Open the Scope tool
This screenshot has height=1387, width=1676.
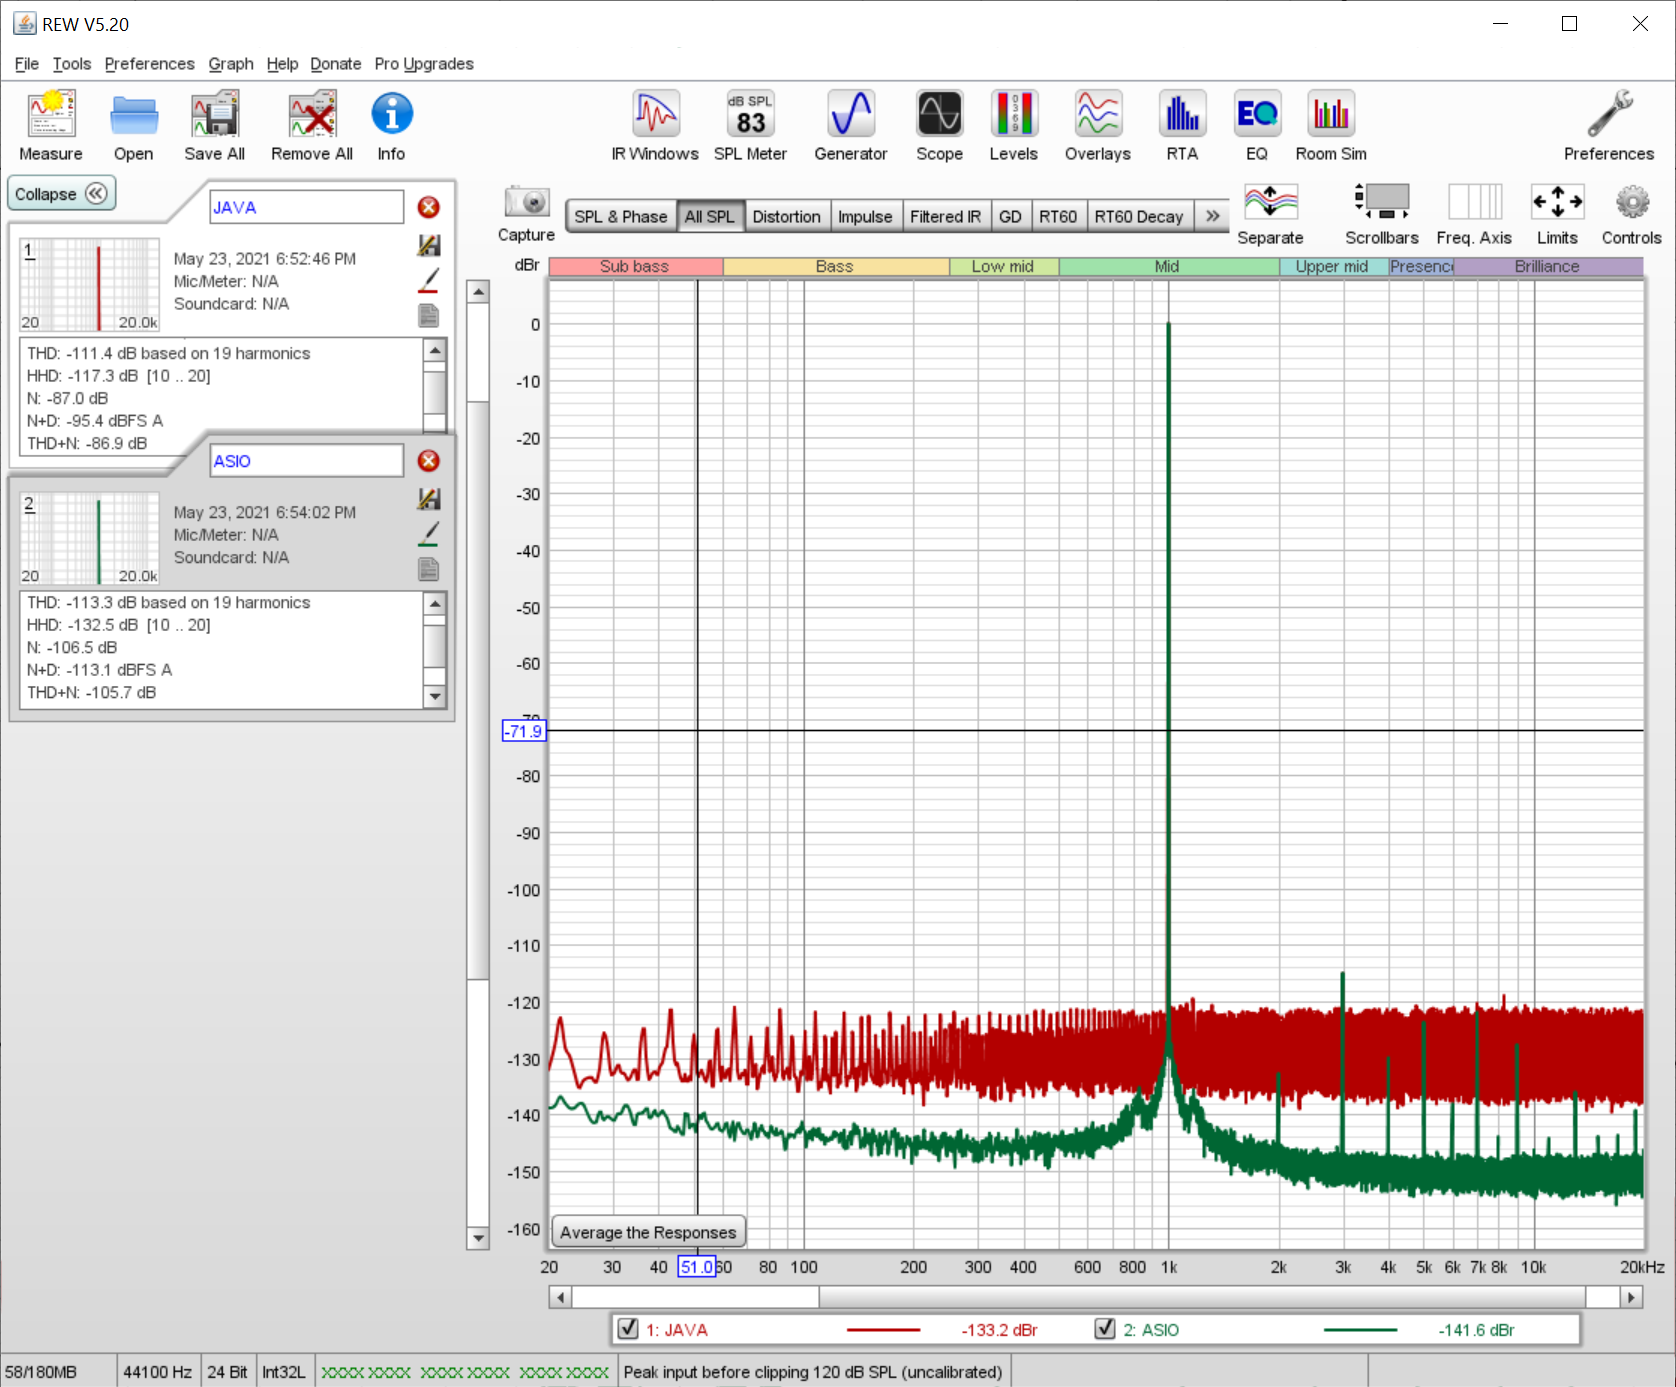(x=940, y=126)
